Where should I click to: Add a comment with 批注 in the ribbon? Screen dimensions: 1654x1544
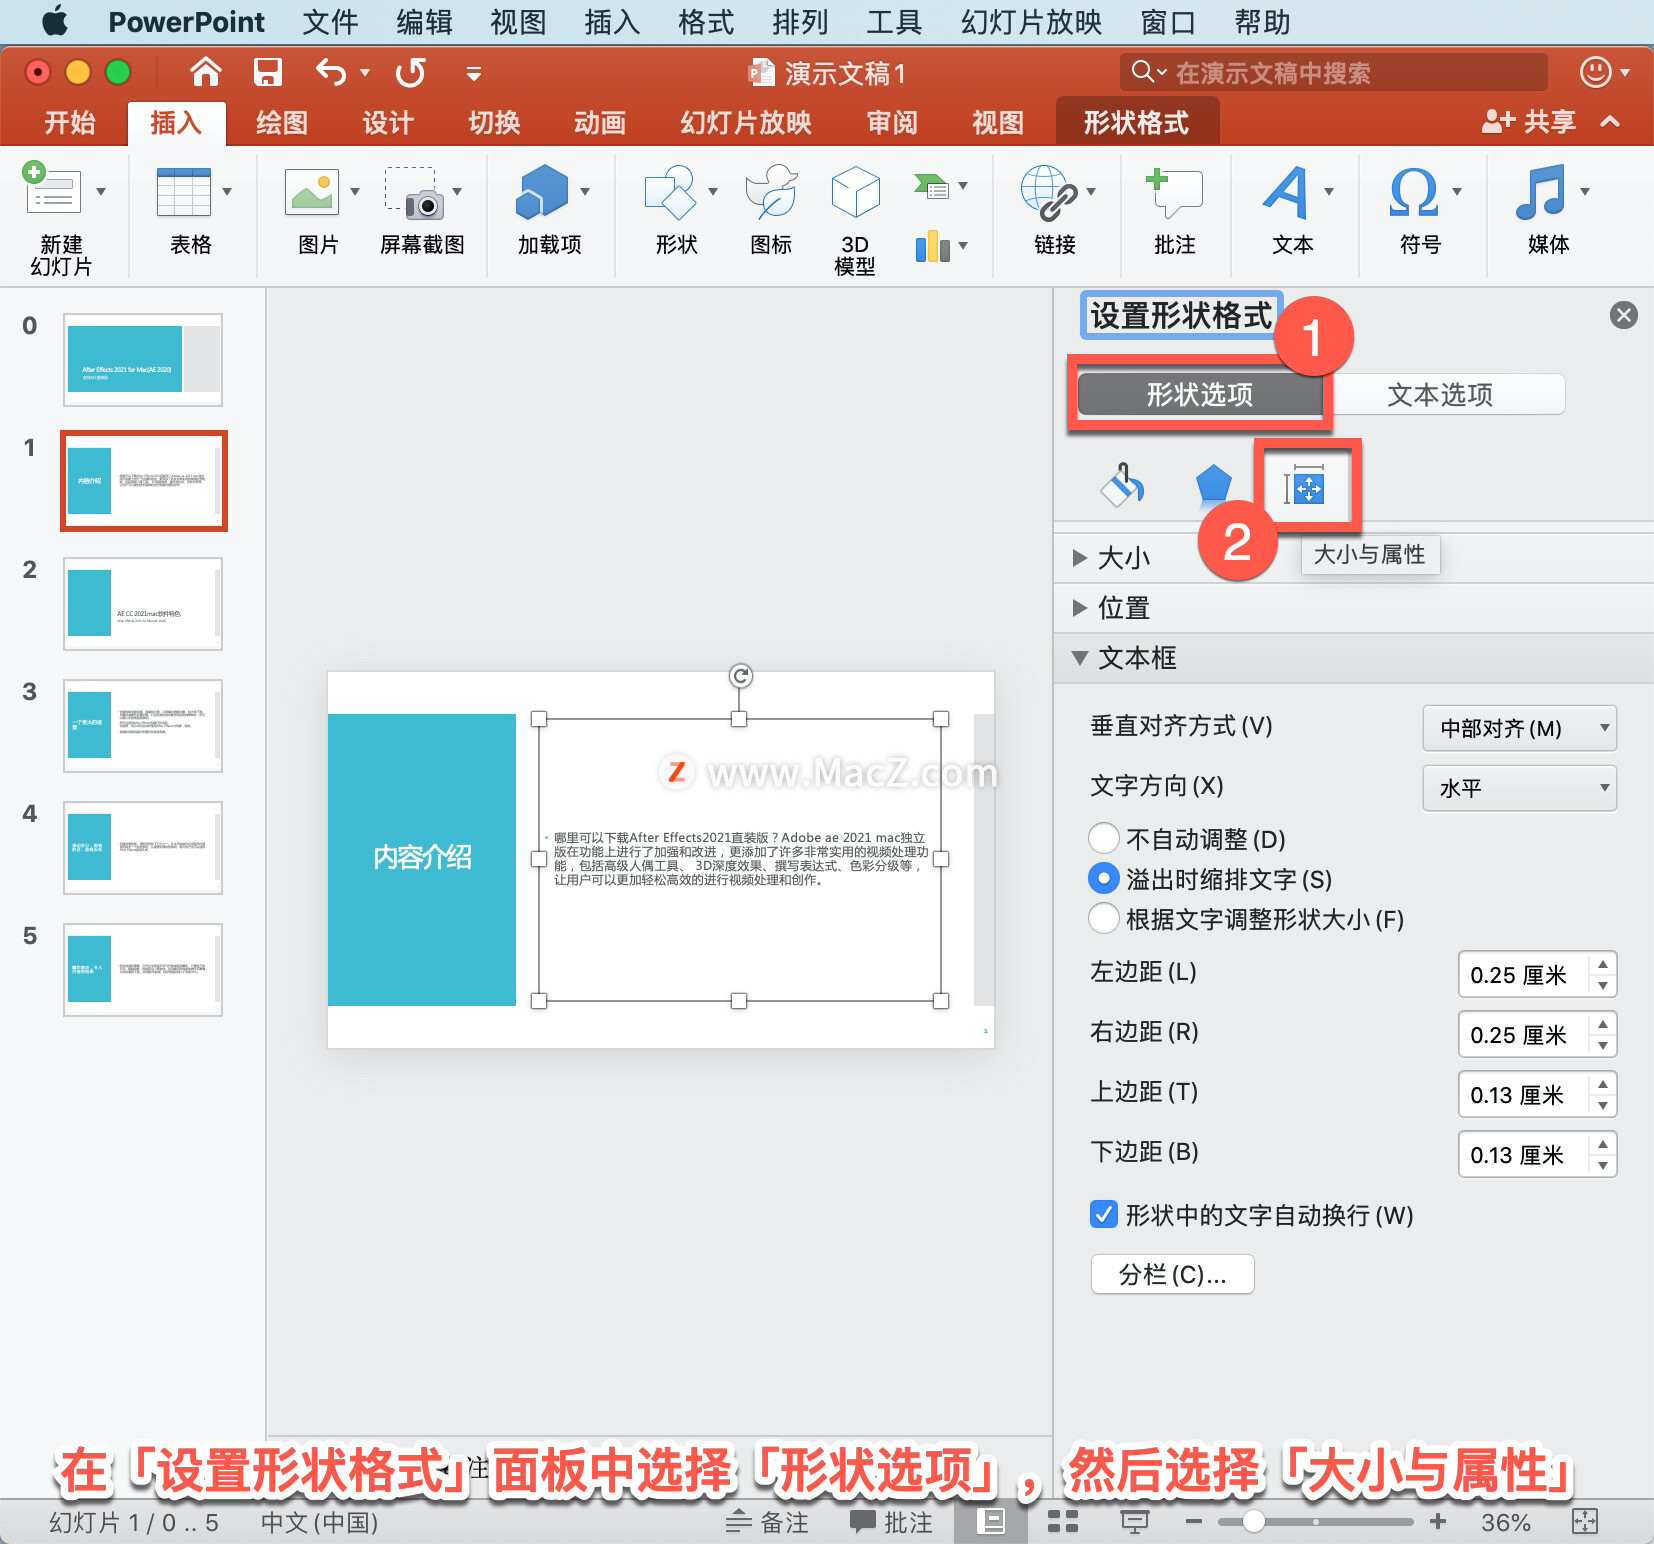point(1174,192)
